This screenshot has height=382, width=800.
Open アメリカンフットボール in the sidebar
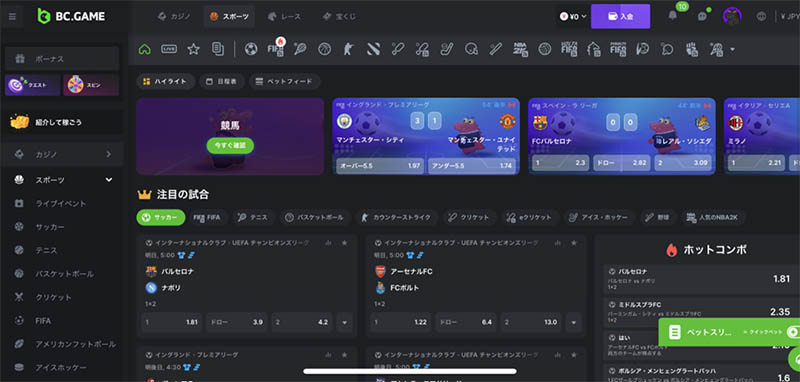click(x=62, y=344)
